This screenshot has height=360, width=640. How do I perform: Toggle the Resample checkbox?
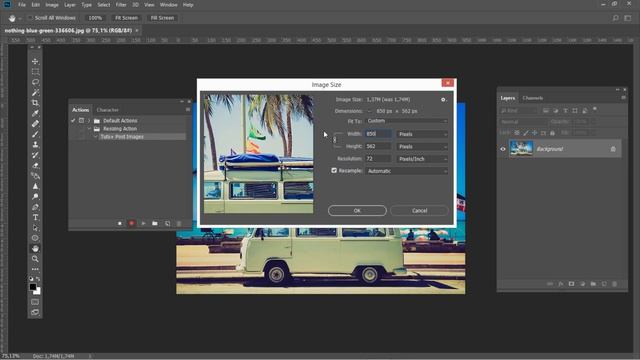click(334, 170)
